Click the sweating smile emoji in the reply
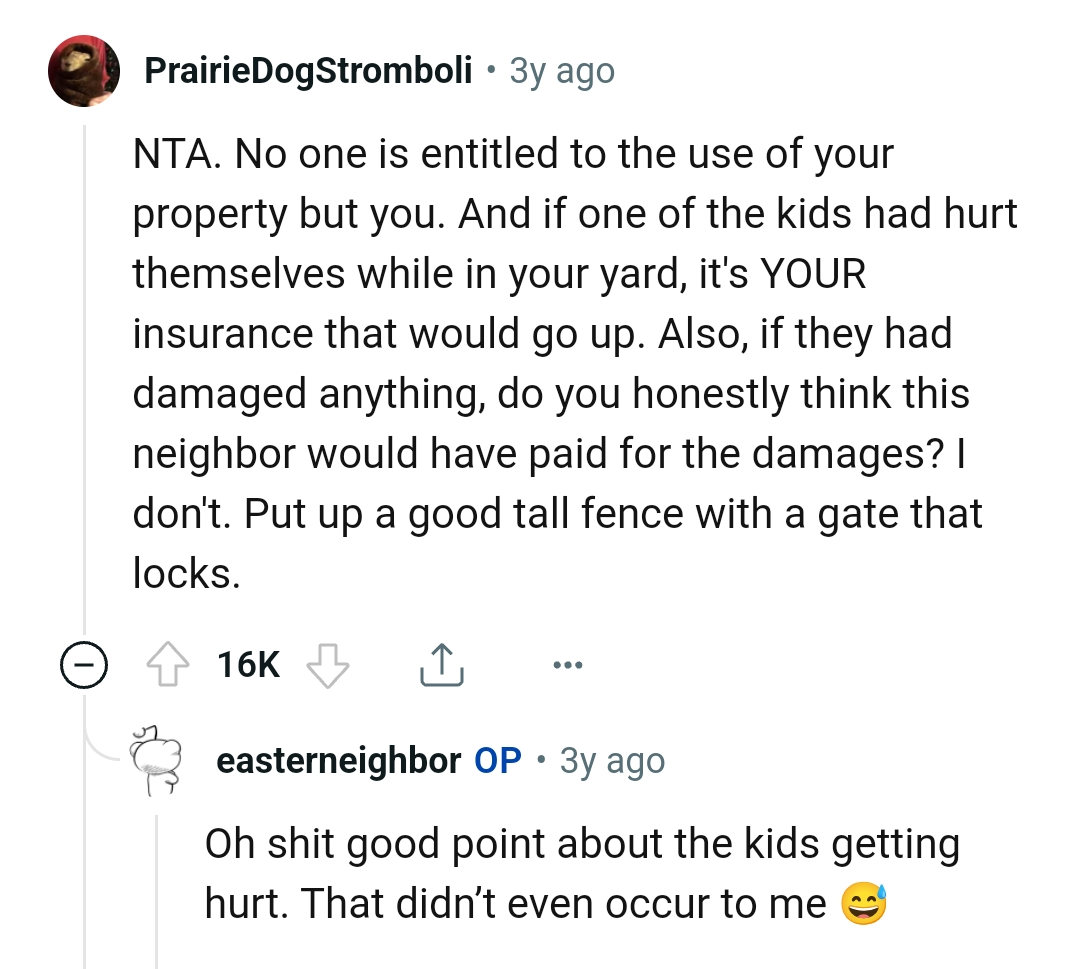 [862, 903]
